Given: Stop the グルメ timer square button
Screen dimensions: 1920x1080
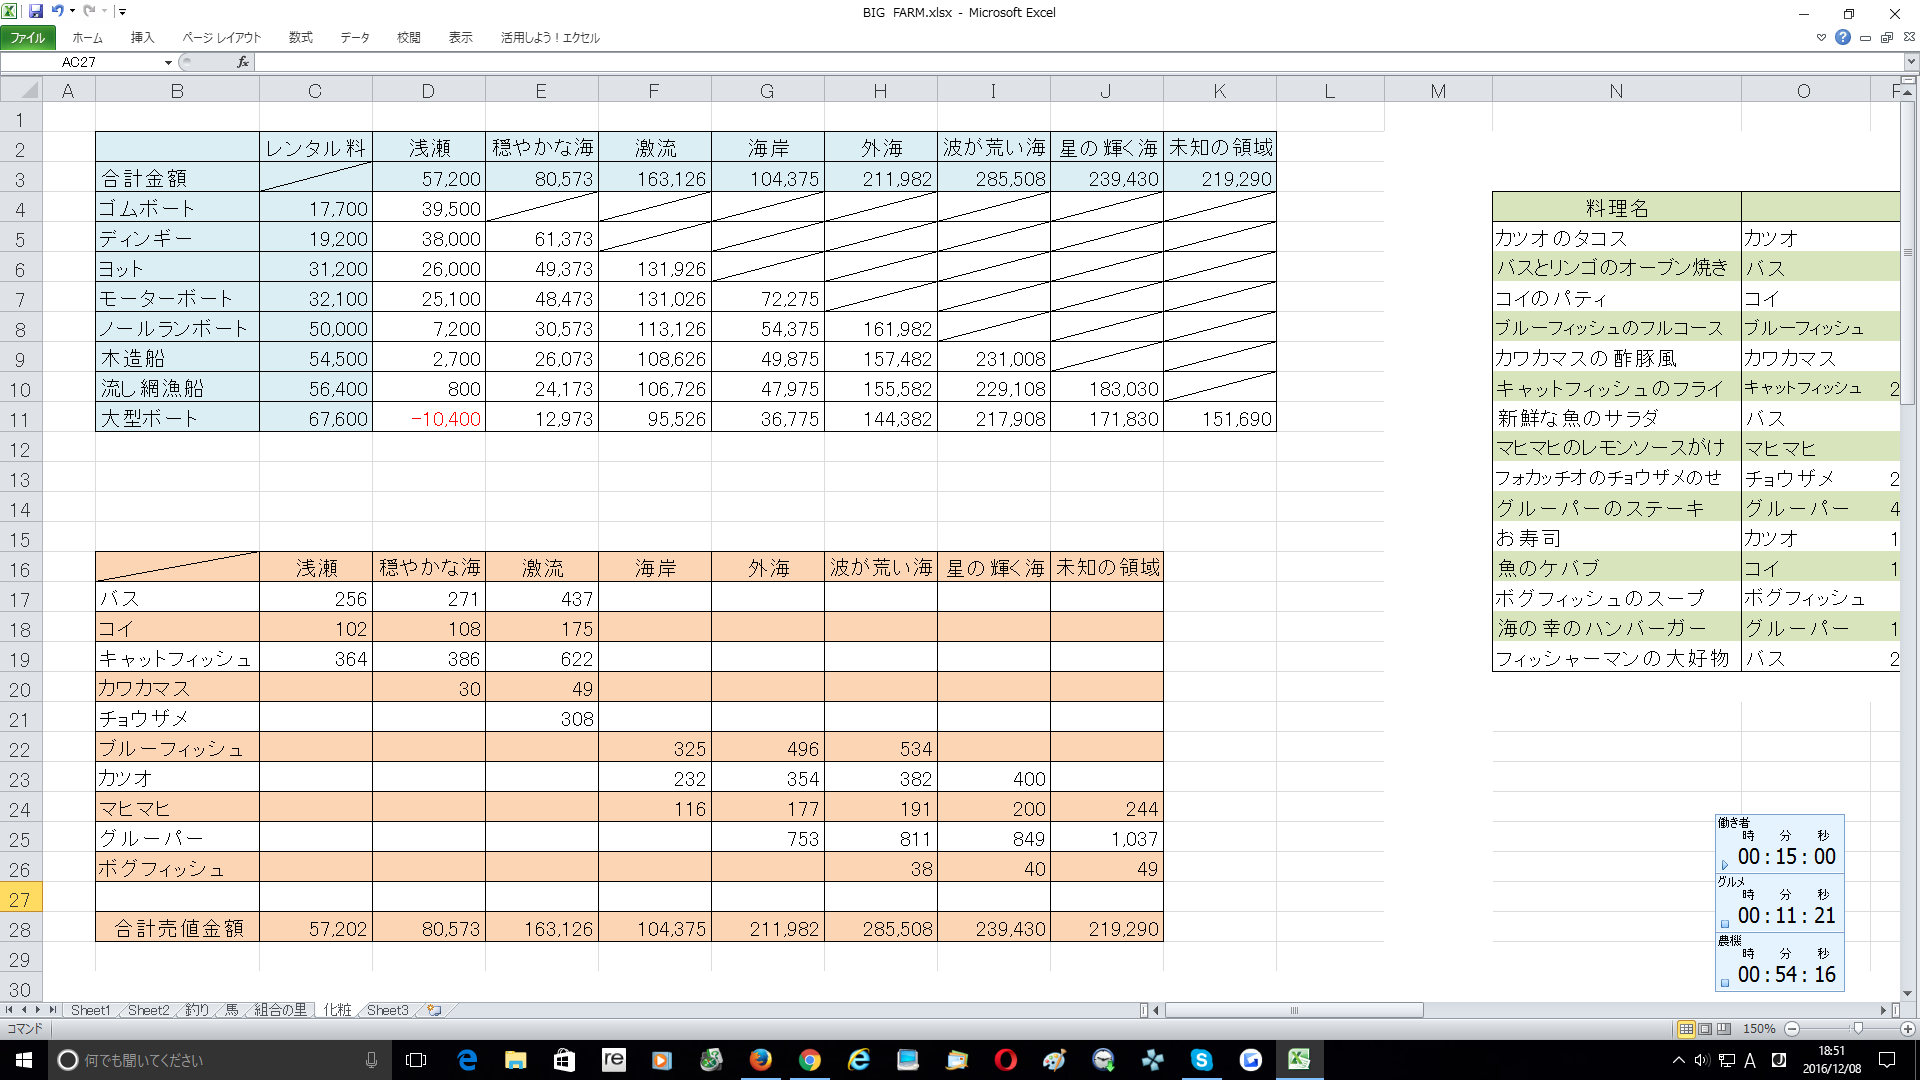Looking at the screenshot, I should [x=1725, y=923].
